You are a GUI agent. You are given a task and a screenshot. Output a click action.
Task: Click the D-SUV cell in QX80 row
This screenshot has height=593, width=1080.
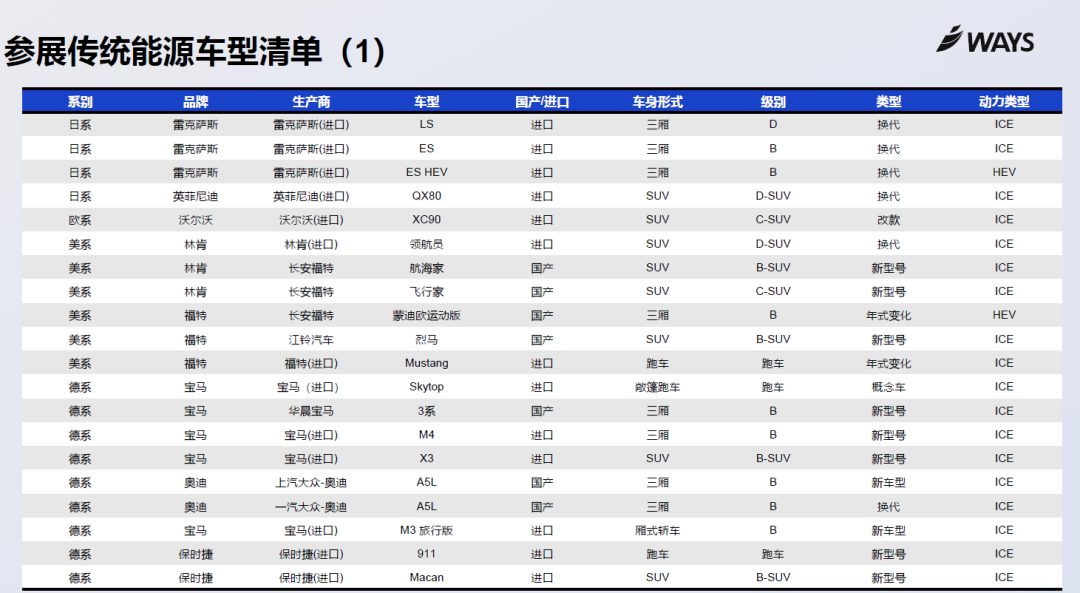[773, 196]
